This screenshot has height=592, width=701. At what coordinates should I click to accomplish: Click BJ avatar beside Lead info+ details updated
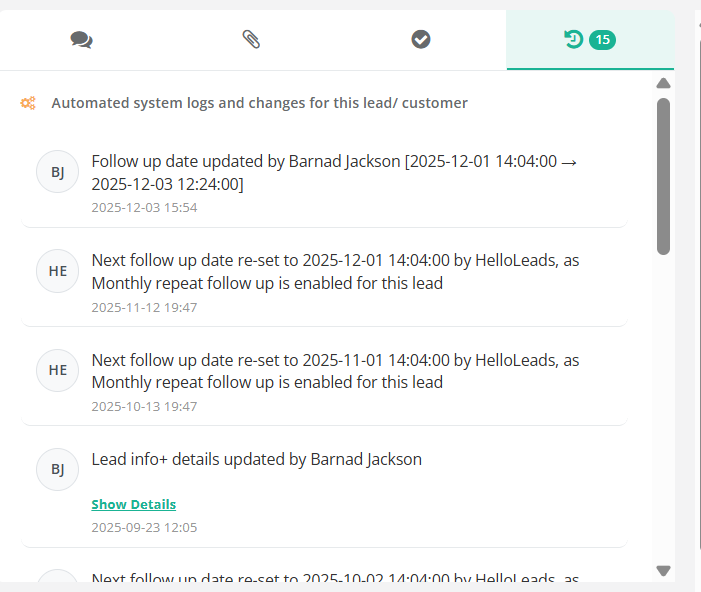(58, 469)
